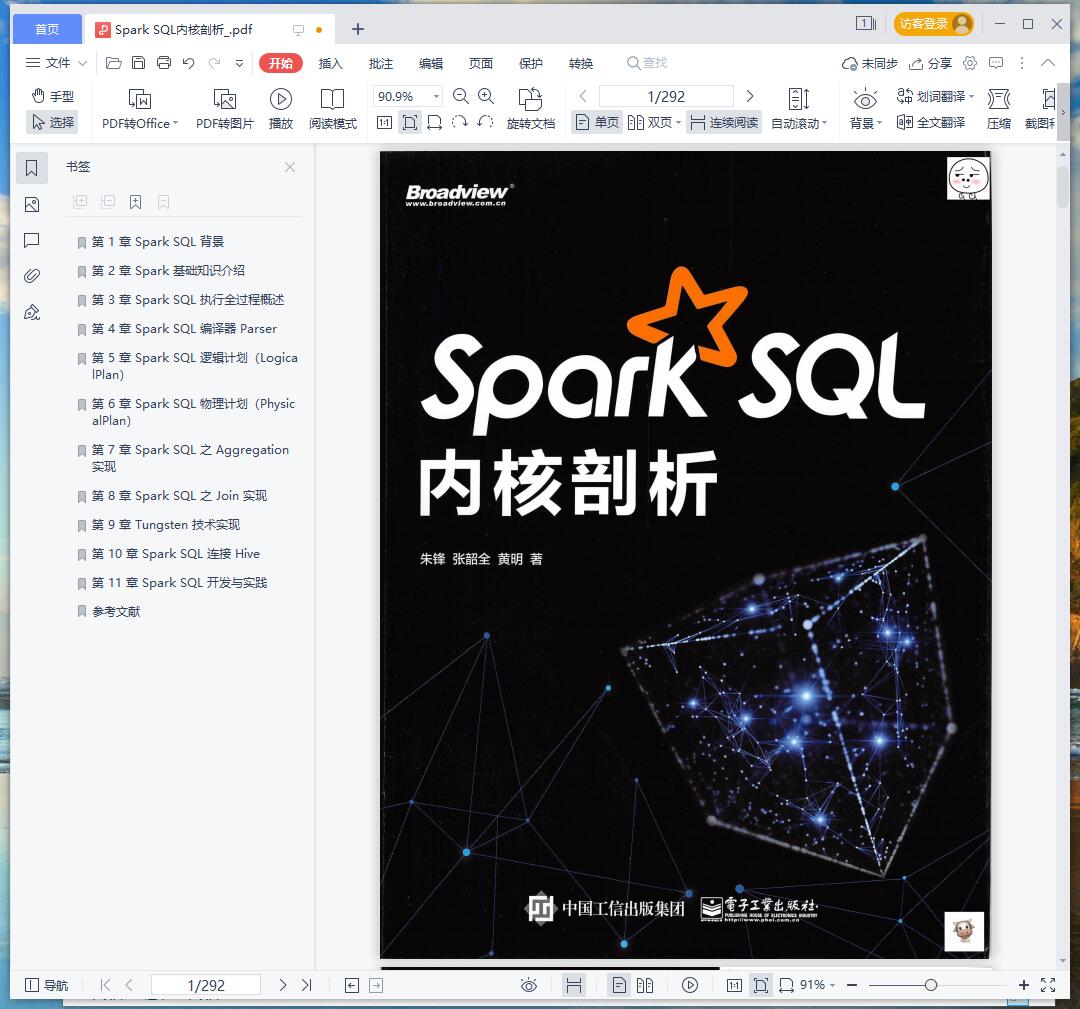Collapse the ribbon with the up chevron
The width and height of the screenshot is (1080, 1009).
click(1048, 63)
